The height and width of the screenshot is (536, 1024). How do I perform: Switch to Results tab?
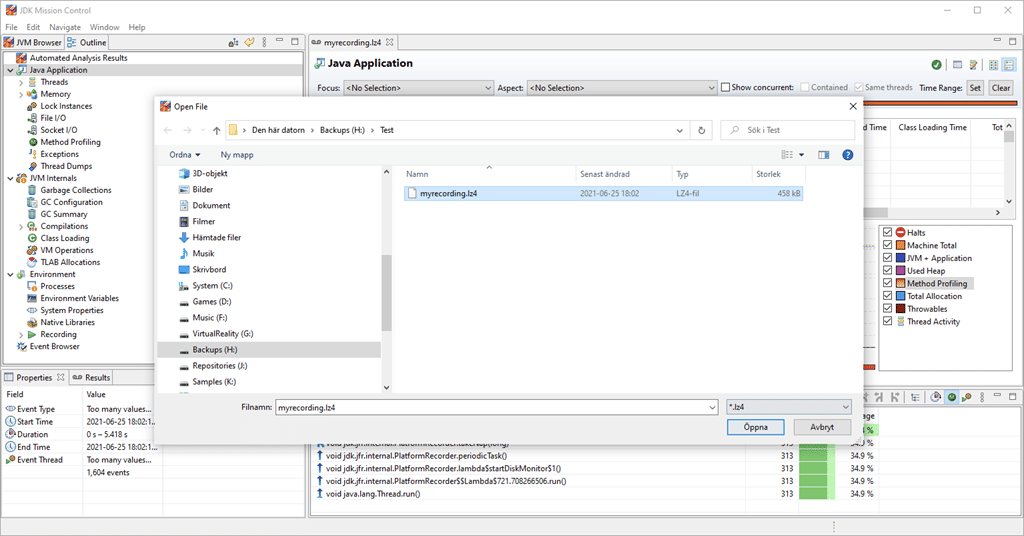[x=91, y=377]
